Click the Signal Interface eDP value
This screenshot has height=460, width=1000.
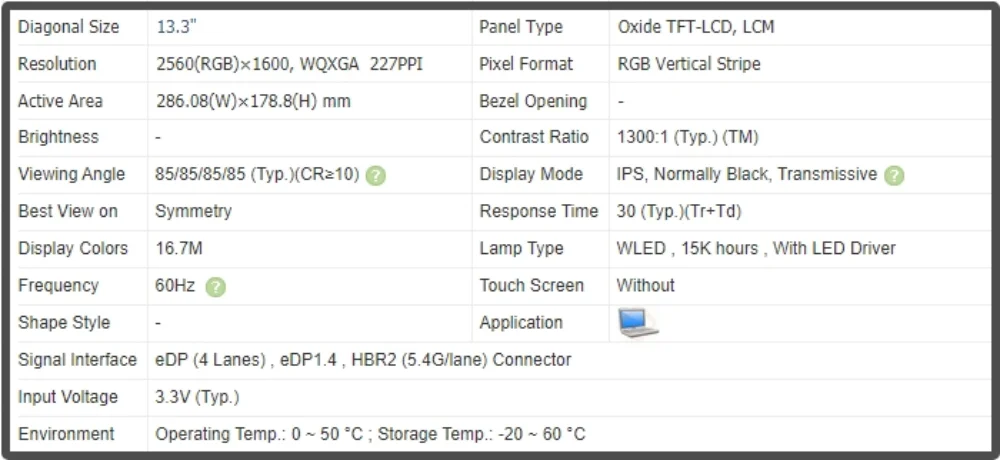[x=363, y=360]
